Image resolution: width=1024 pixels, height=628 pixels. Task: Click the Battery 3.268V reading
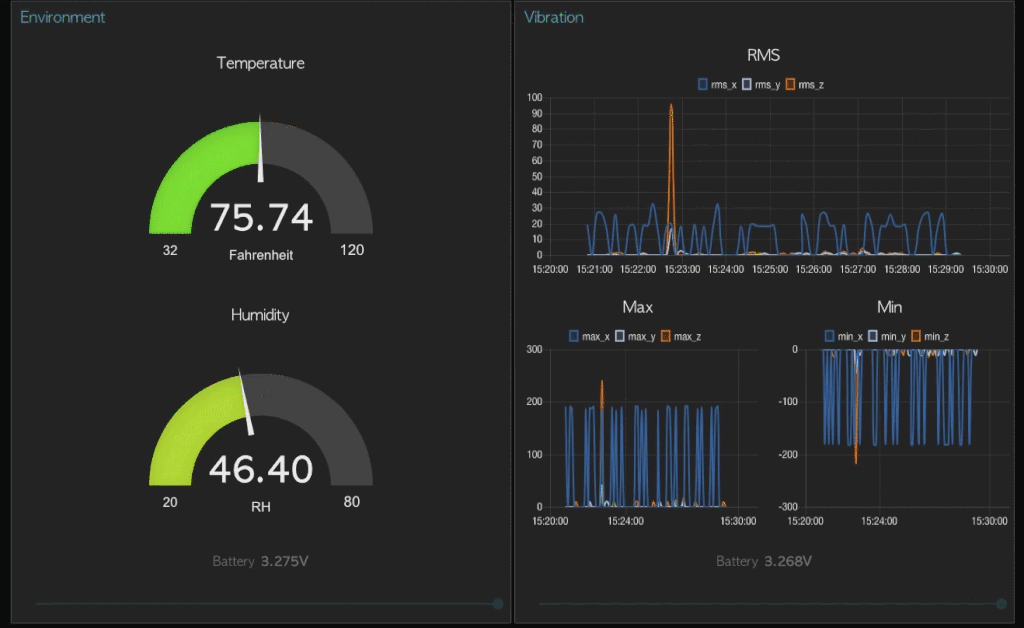coord(764,561)
